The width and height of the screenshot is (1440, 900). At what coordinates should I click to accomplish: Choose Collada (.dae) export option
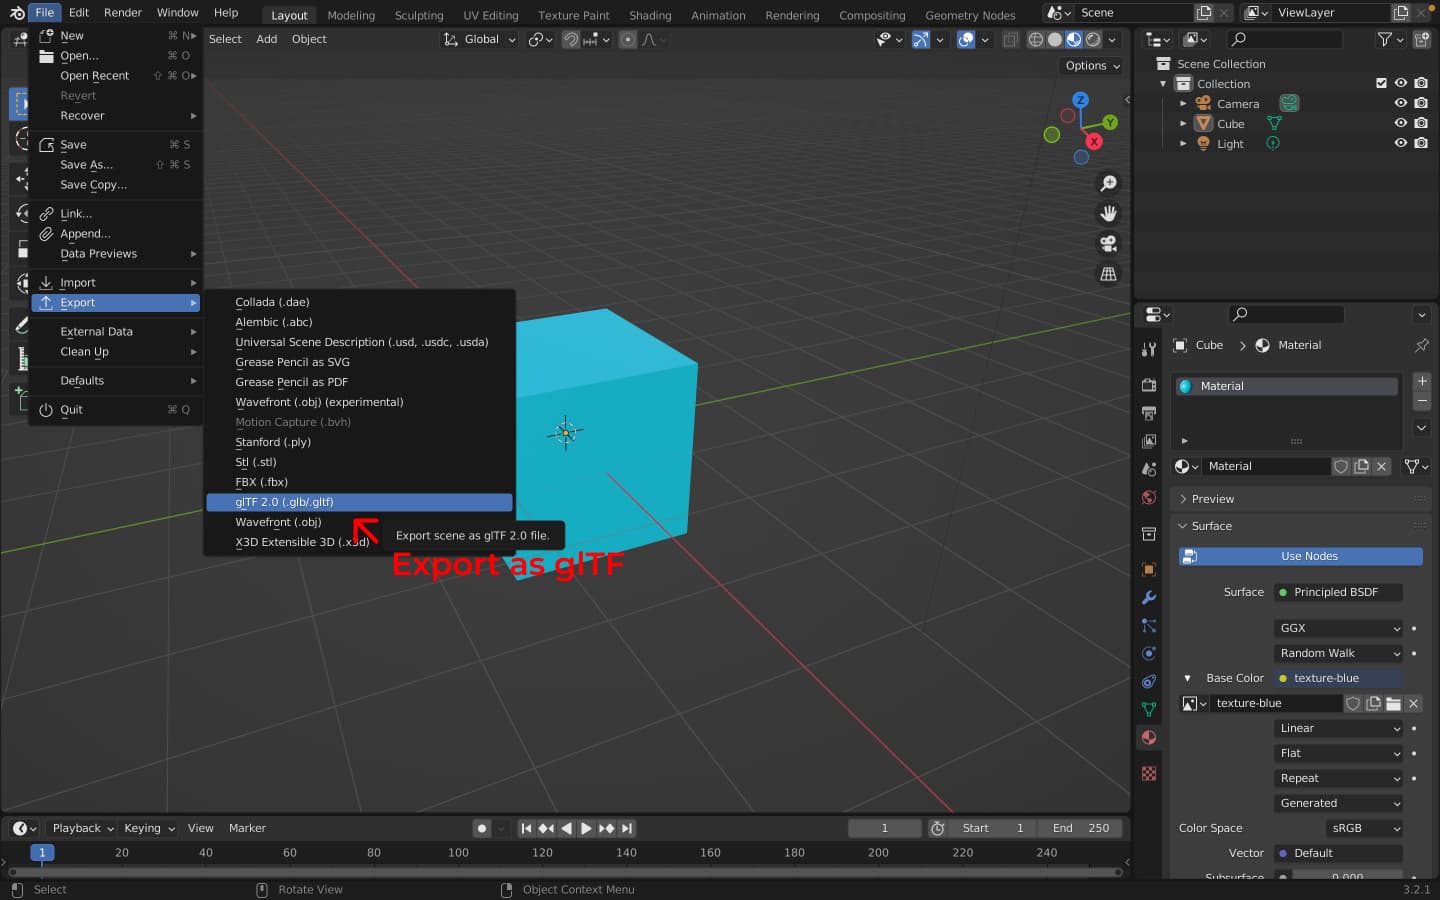pyautogui.click(x=359, y=302)
